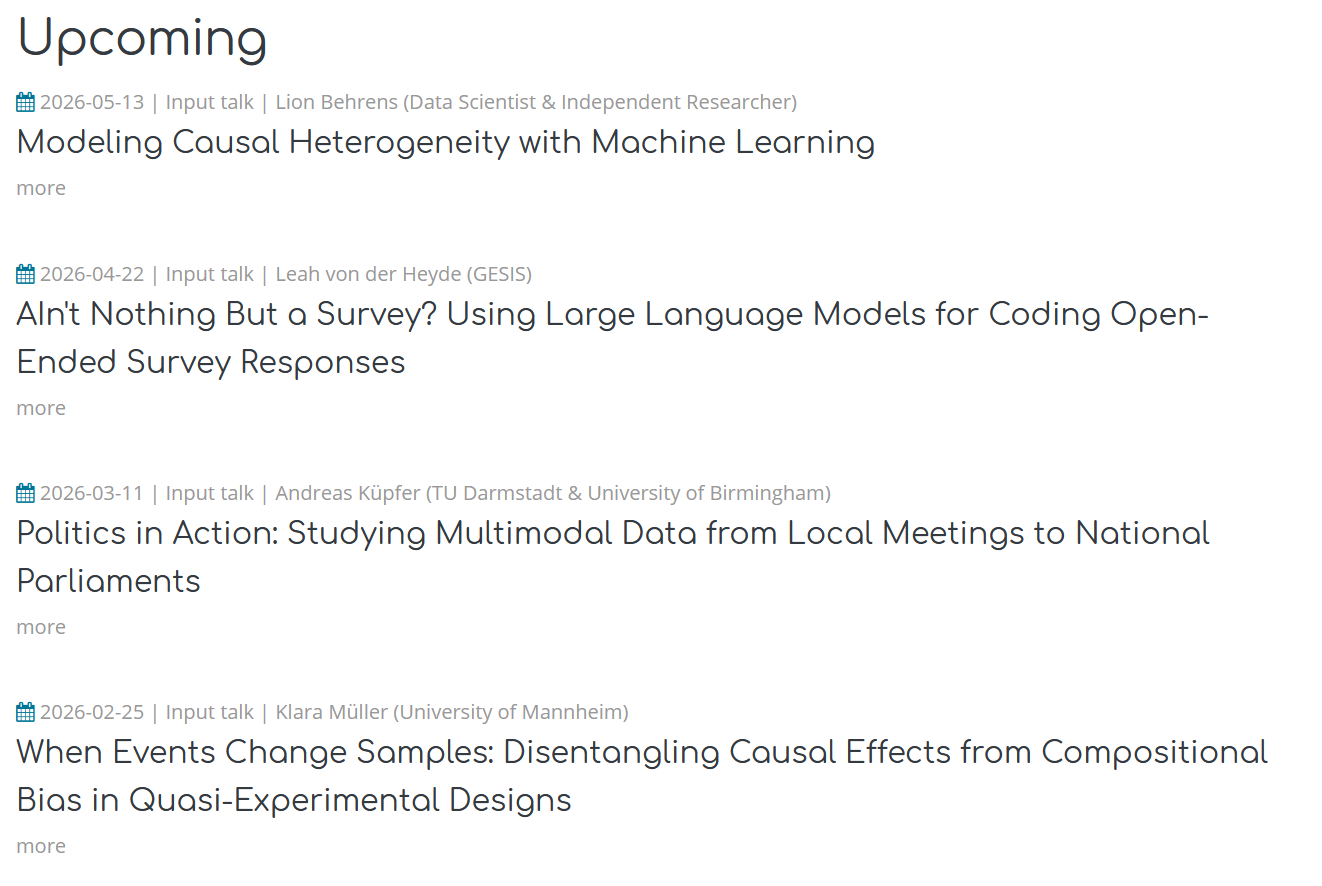
Task: Click the date text 2026-03-11
Action: (92, 493)
